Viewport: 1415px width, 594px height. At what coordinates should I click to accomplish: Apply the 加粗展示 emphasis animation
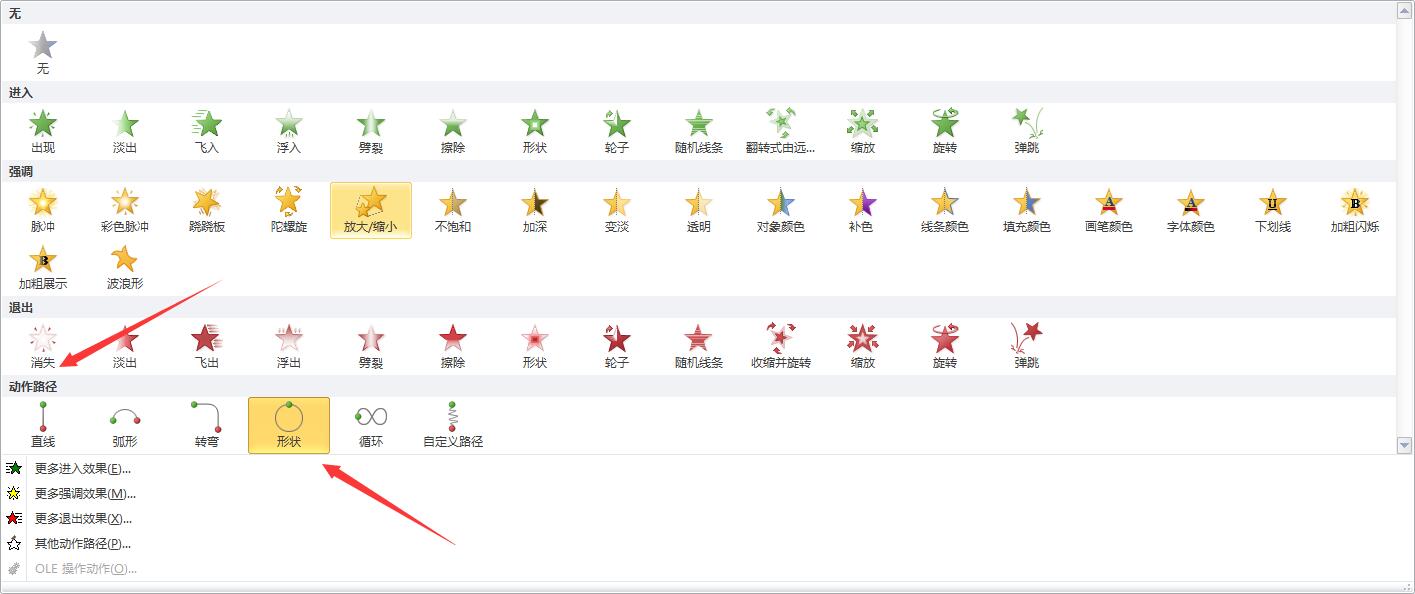point(43,267)
